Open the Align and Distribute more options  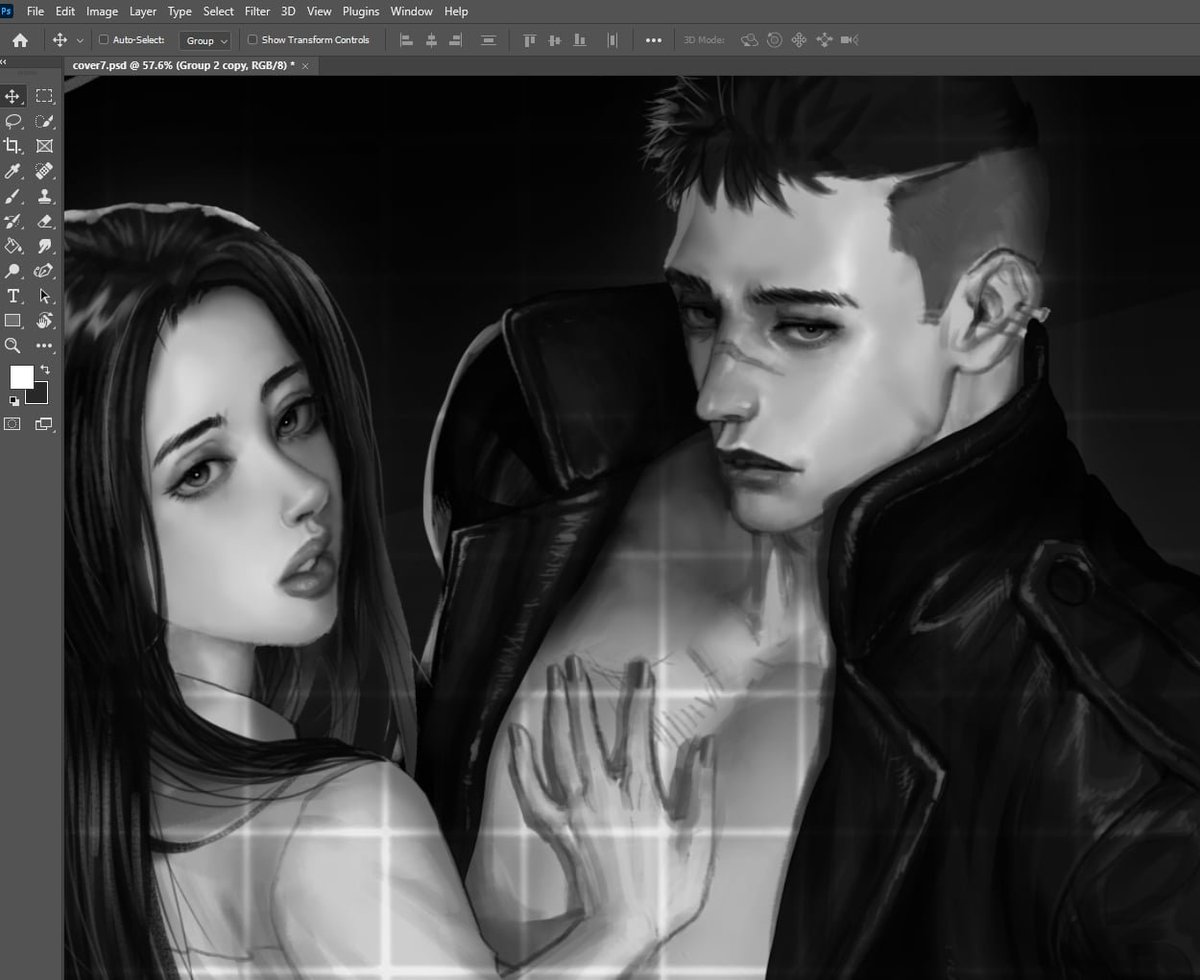click(x=653, y=41)
